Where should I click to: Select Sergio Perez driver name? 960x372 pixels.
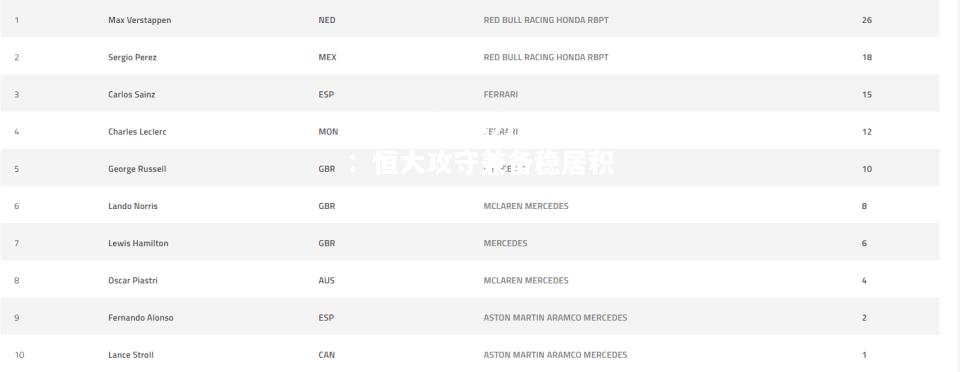[132, 58]
